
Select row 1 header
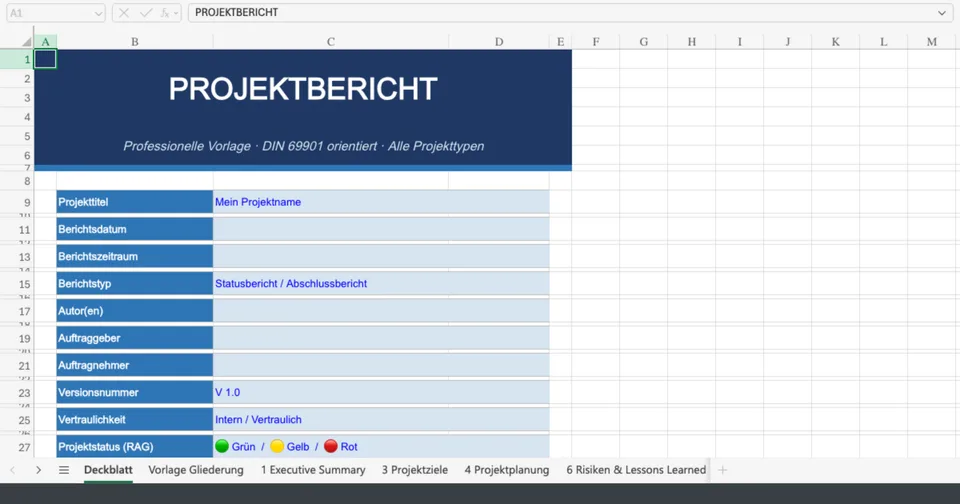(x=17, y=59)
